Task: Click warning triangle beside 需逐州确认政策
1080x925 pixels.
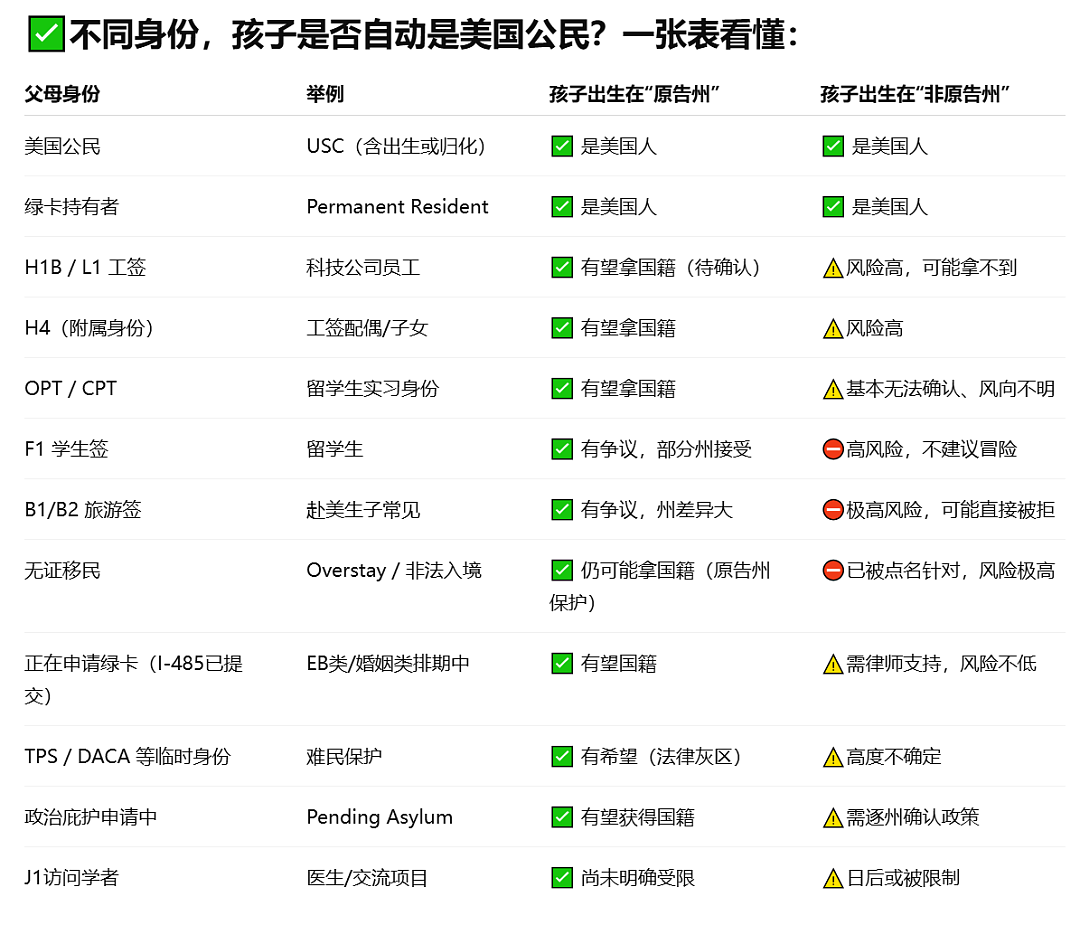Action: click(833, 818)
